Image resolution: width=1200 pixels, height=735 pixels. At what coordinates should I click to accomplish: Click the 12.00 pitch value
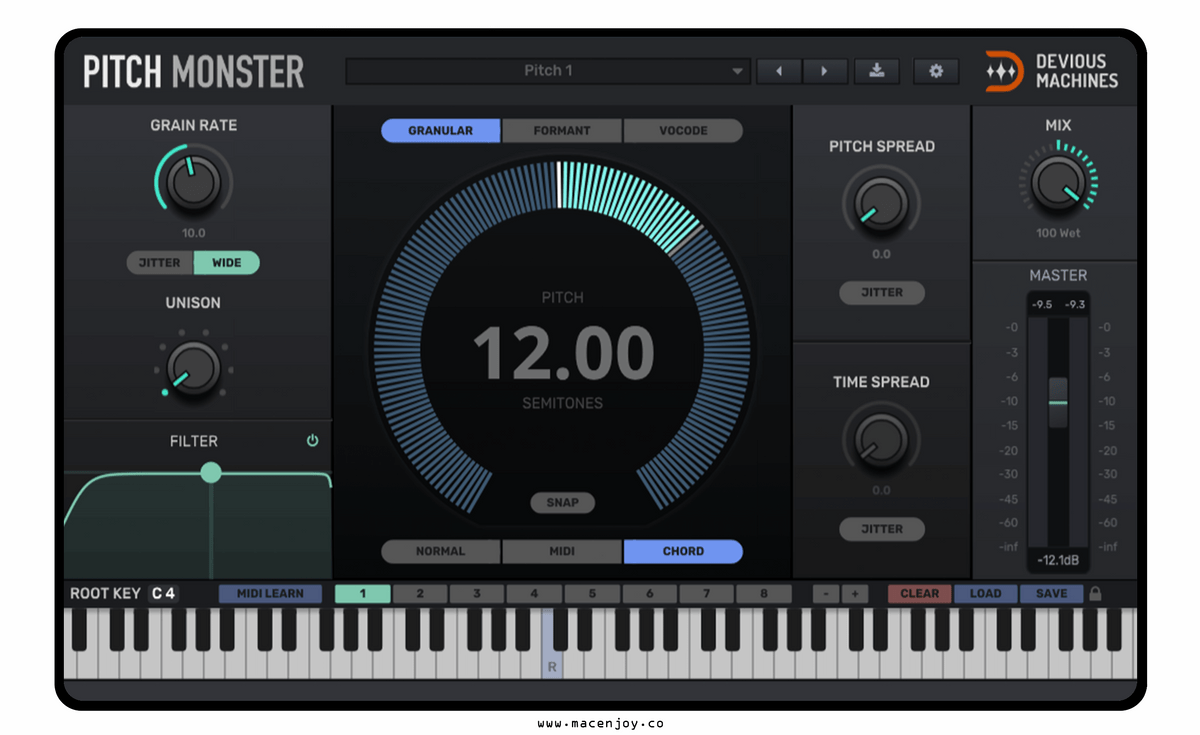click(562, 352)
